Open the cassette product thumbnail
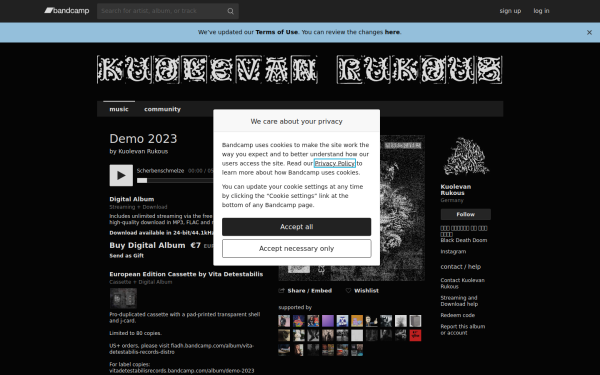Viewport: 600px width, 375px height. [123, 298]
